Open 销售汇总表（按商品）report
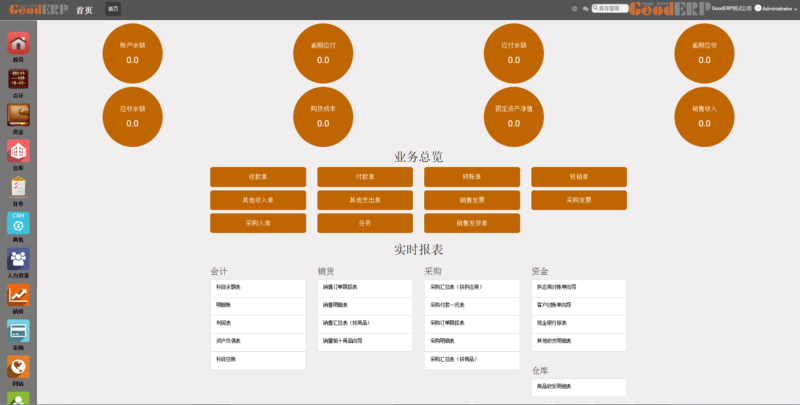800x405 pixels. click(365, 323)
